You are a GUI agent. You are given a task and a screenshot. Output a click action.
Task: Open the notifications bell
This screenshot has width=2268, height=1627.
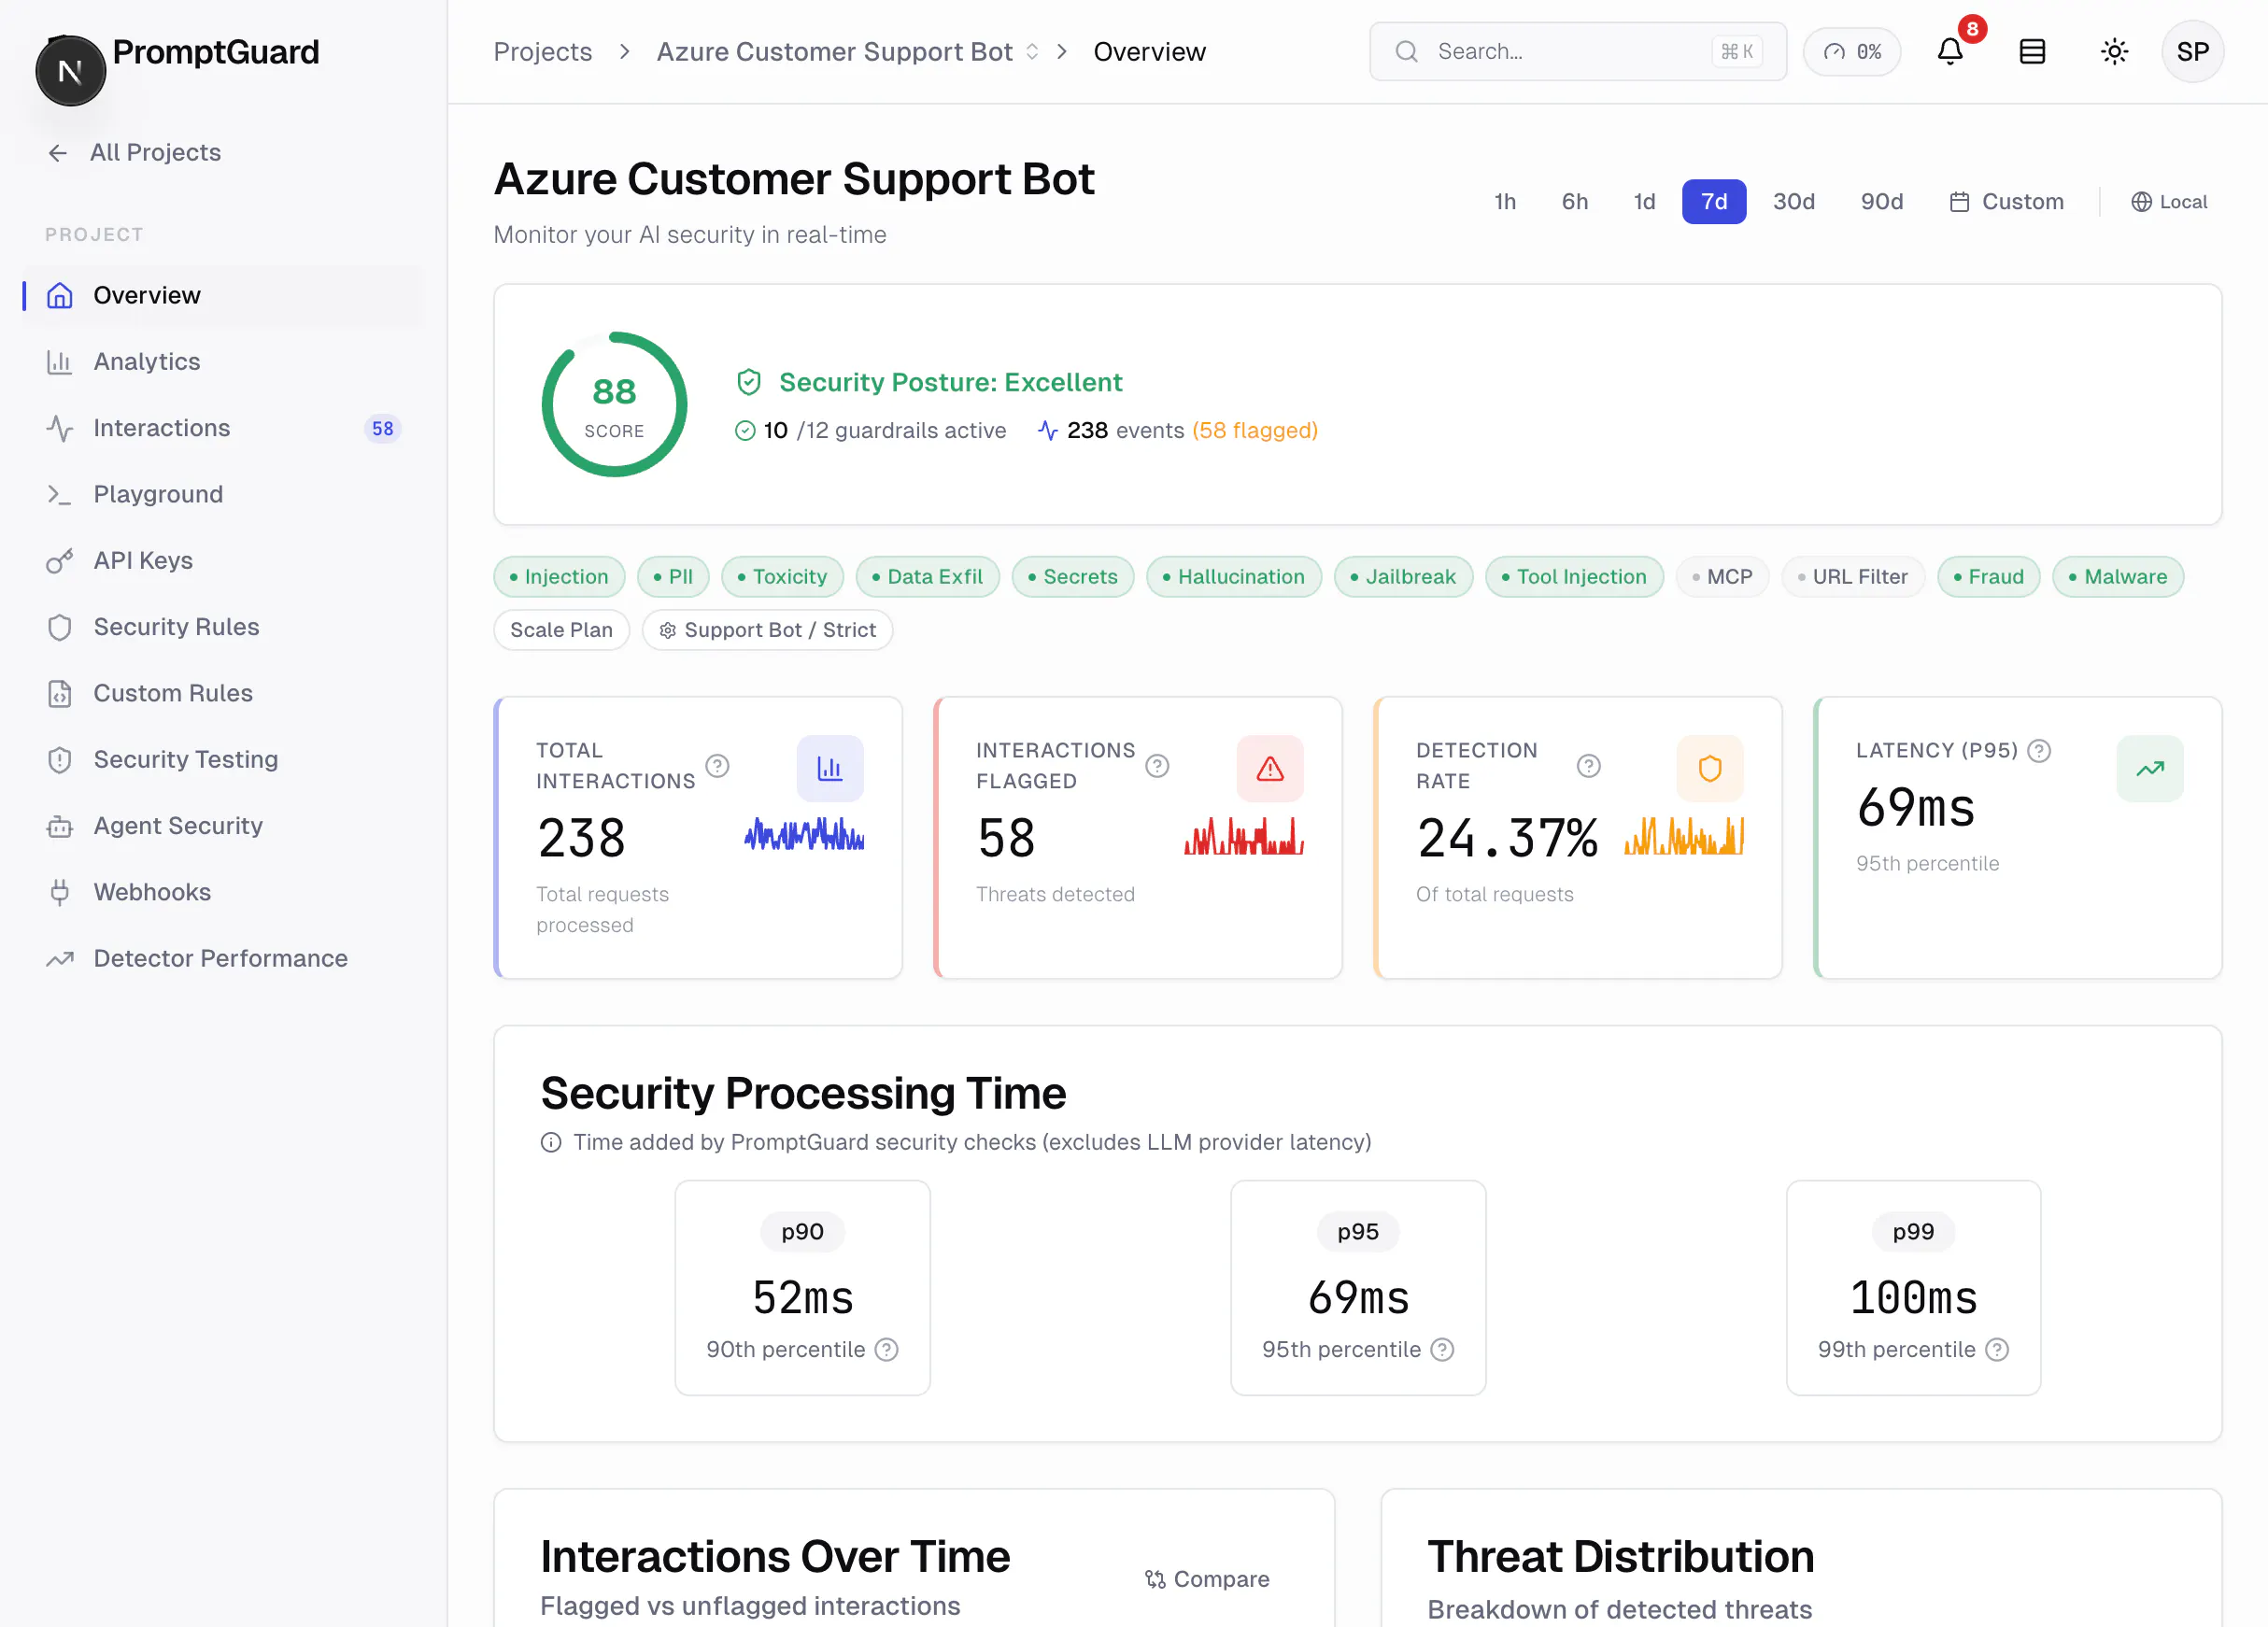click(1950, 51)
